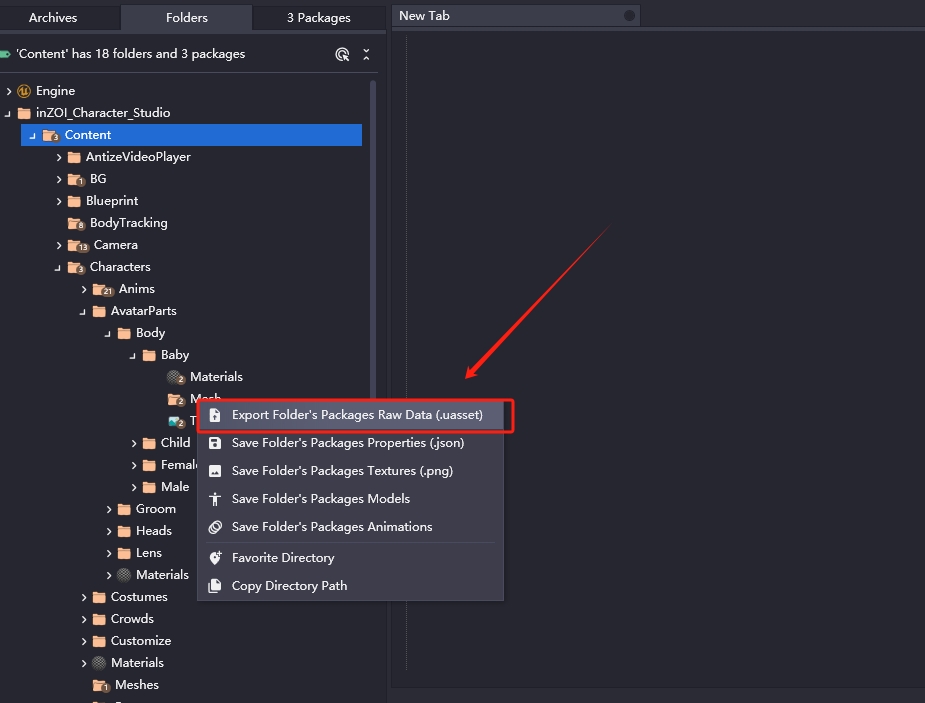Viewport: 925px width, 703px height.
Task: Collapse the Content folder node
Action: click(x=32, y=136)
